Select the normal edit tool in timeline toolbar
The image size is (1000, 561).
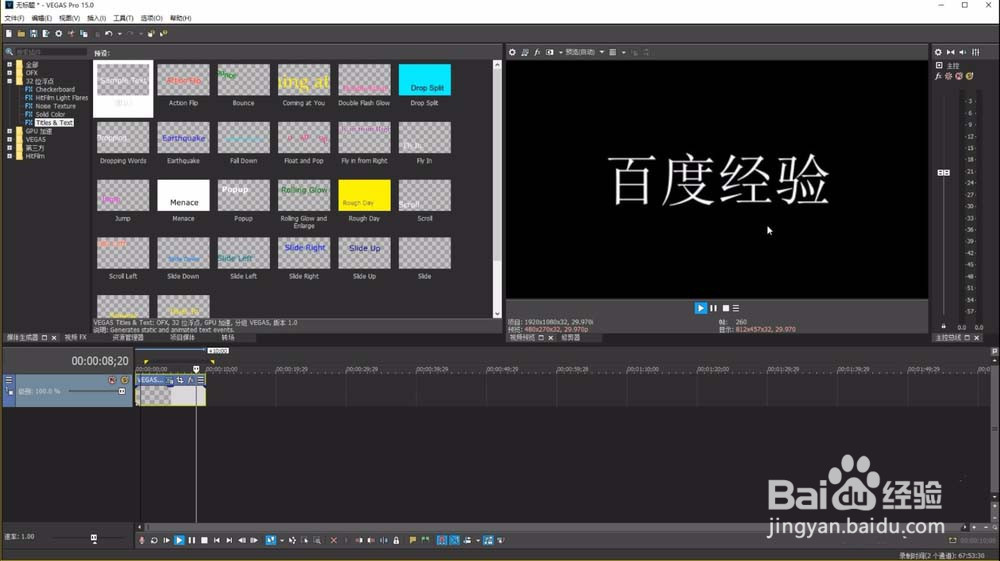(x=270, y=540)
